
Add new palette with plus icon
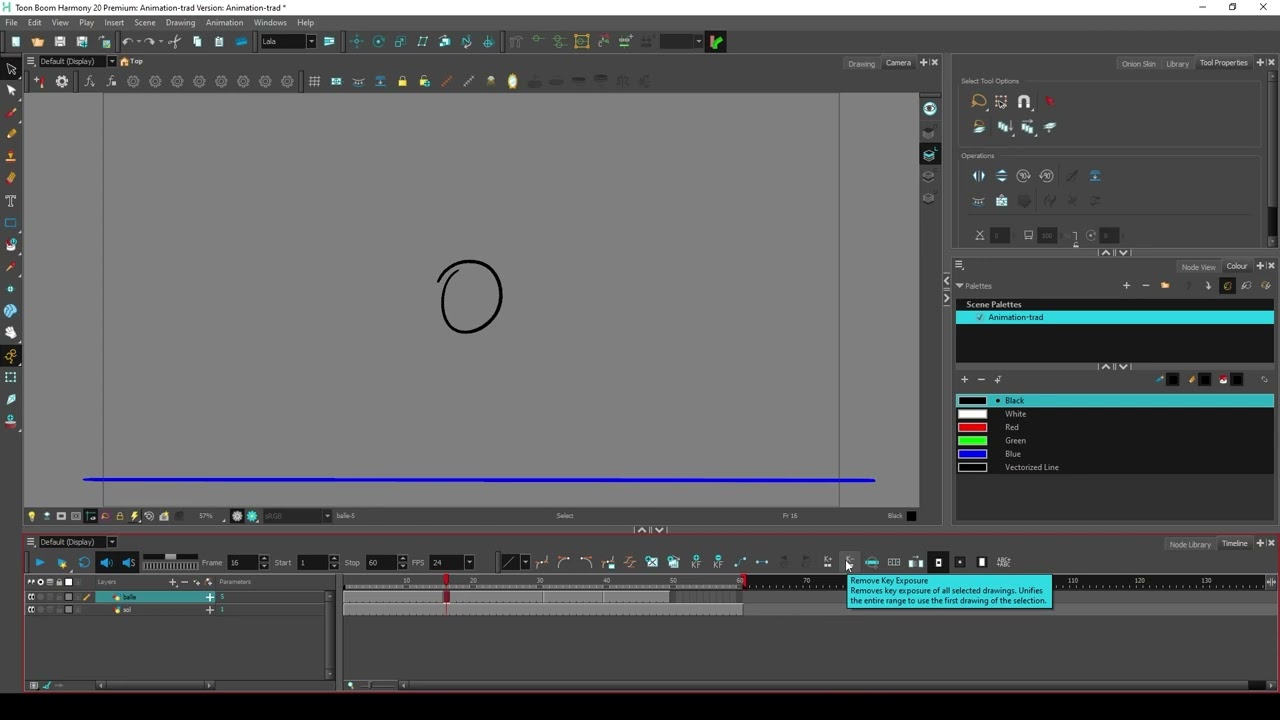1126,286
